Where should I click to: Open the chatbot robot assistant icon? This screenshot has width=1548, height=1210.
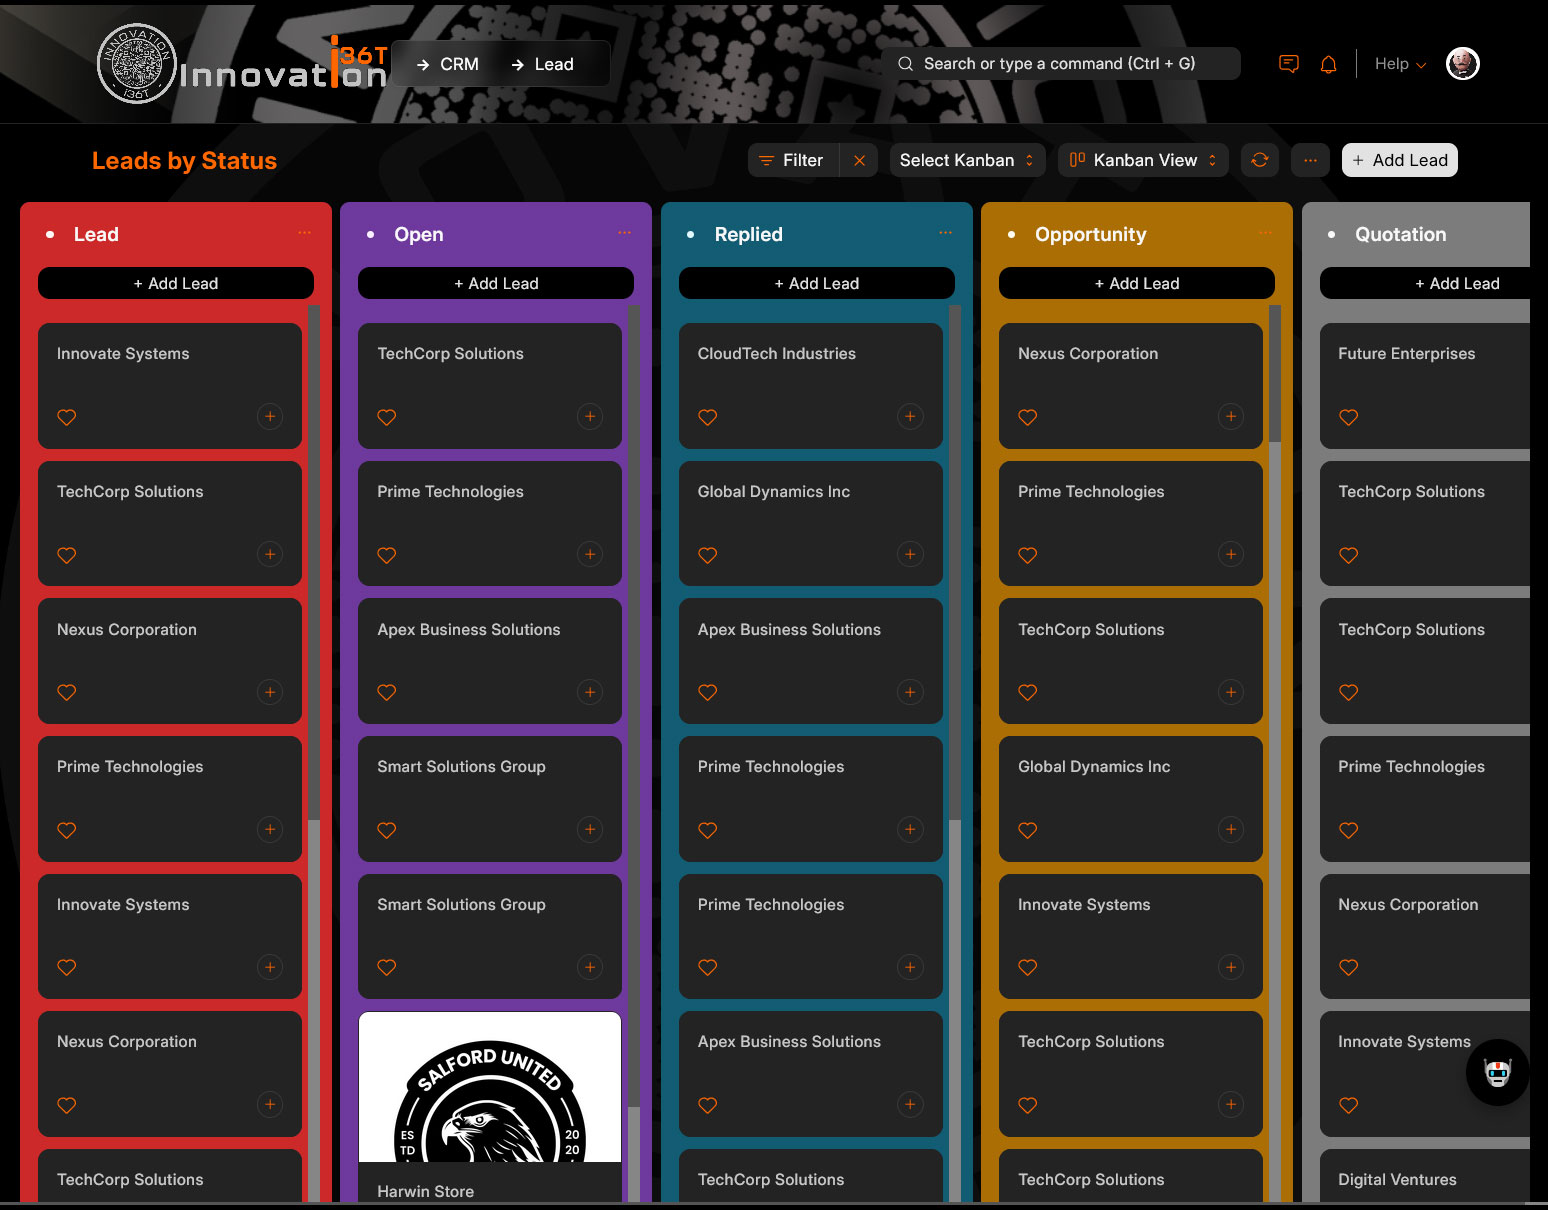pyautogui.click(x=1497, y=1073)
